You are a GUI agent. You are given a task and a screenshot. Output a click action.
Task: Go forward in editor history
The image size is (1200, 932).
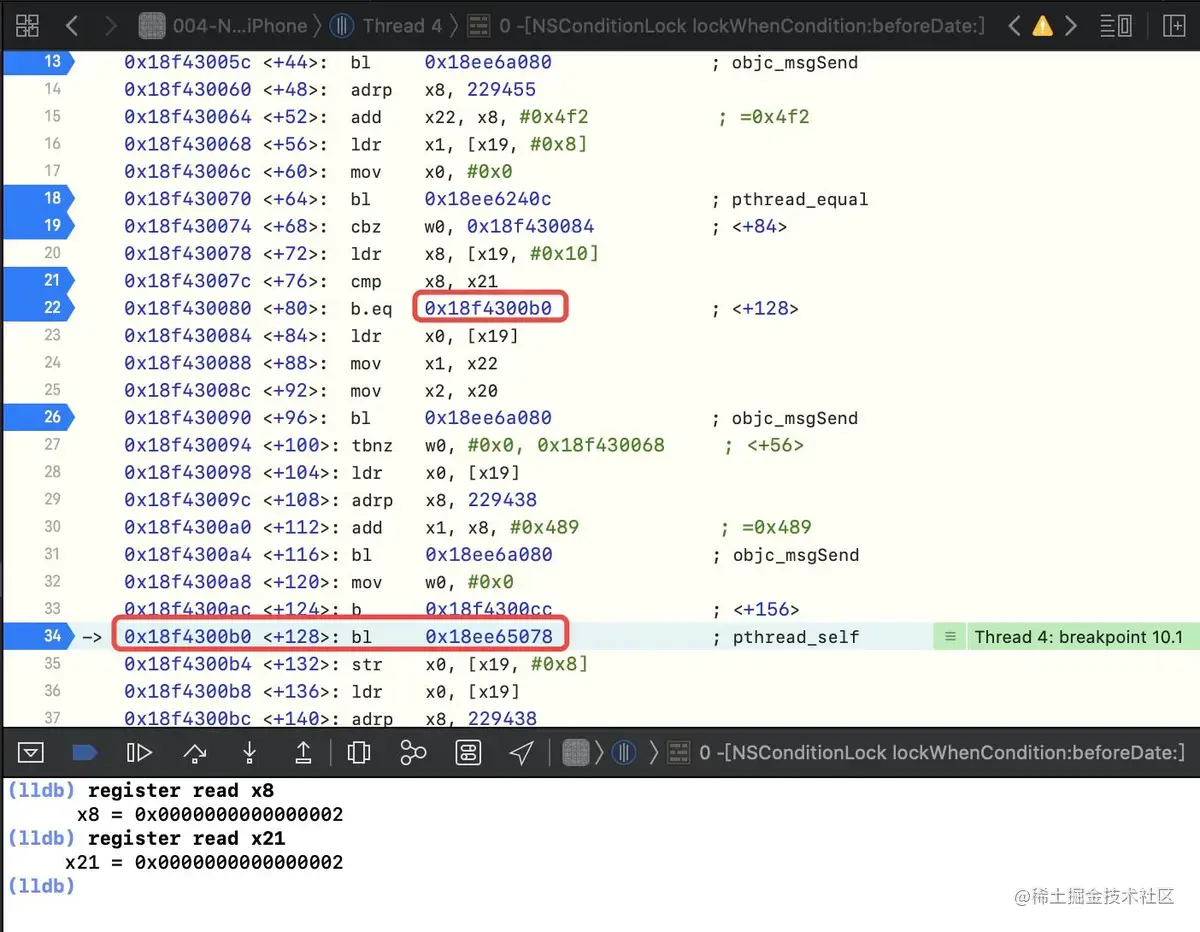pos(109,26)
